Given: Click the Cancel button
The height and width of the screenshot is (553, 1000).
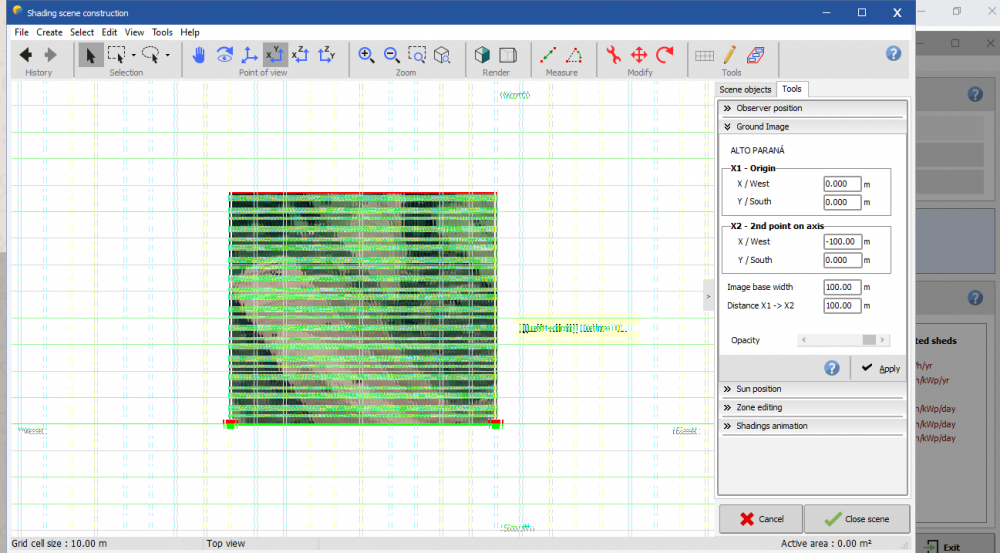Looking at the screenshot, I should coord(761,519).
